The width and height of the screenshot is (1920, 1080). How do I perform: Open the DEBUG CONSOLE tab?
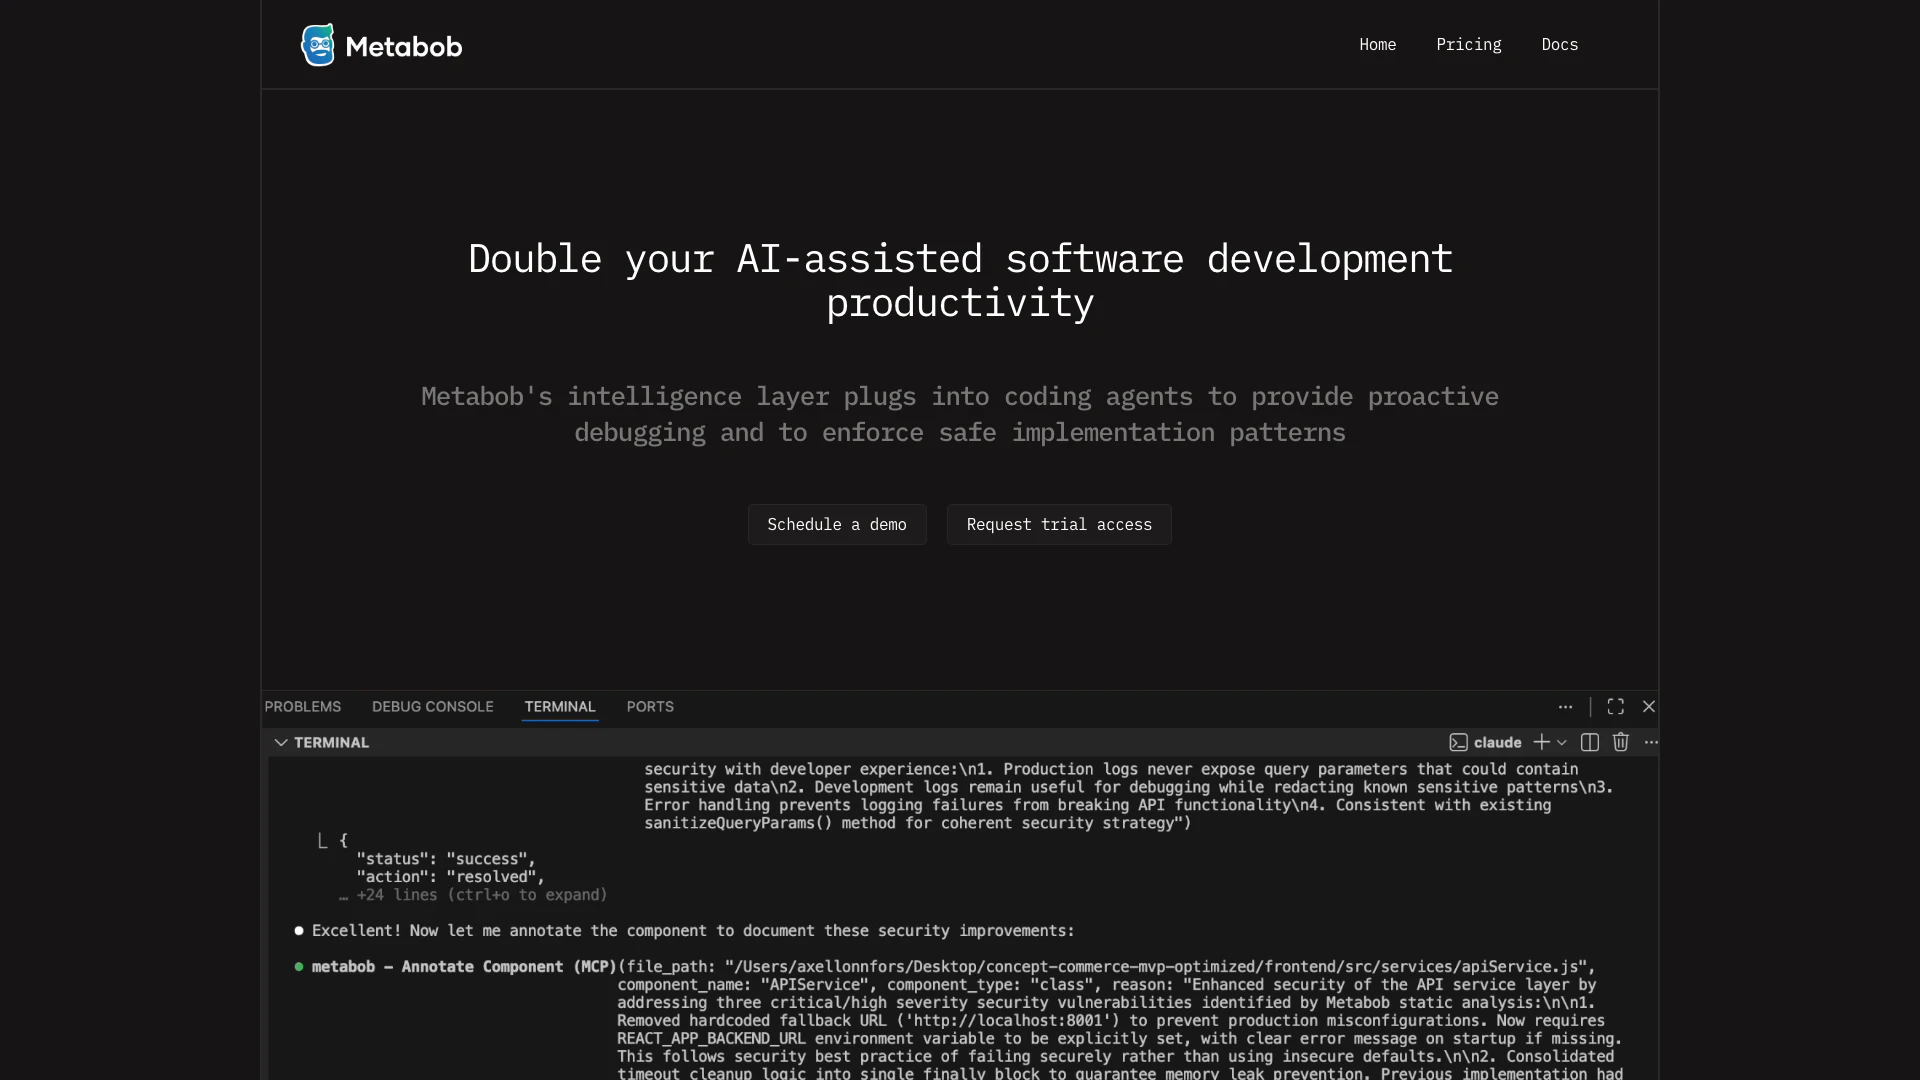[433, 706]
